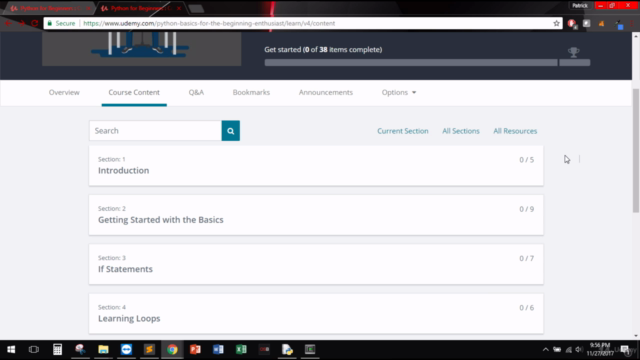Image resolution: width=640 pixels, height=360 pixels.
Task: Click the 0 / 7 count for If Statements
Action: tap(527, 259)
